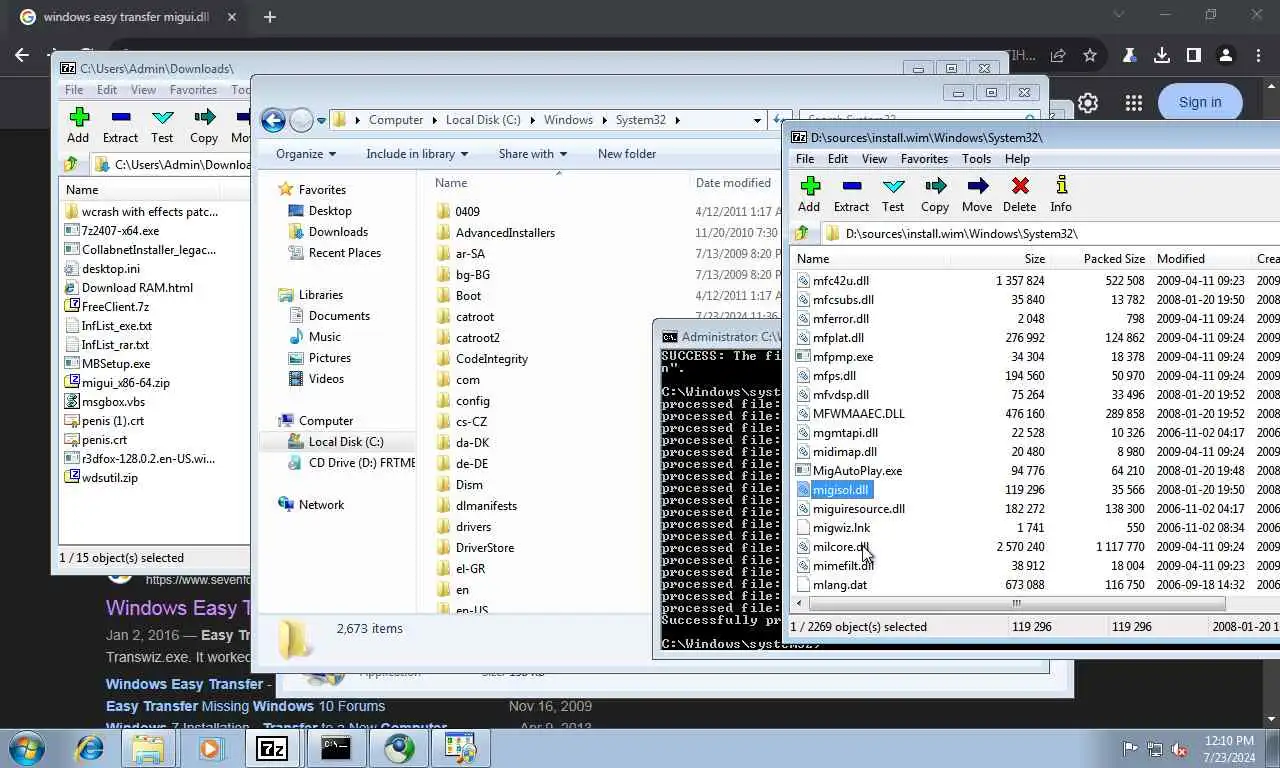Switch to Command Prompt via taskbar
Image resolution: width=1280 pixels, height=768 pixels.
pyautogui.click(x=336, y=748)
